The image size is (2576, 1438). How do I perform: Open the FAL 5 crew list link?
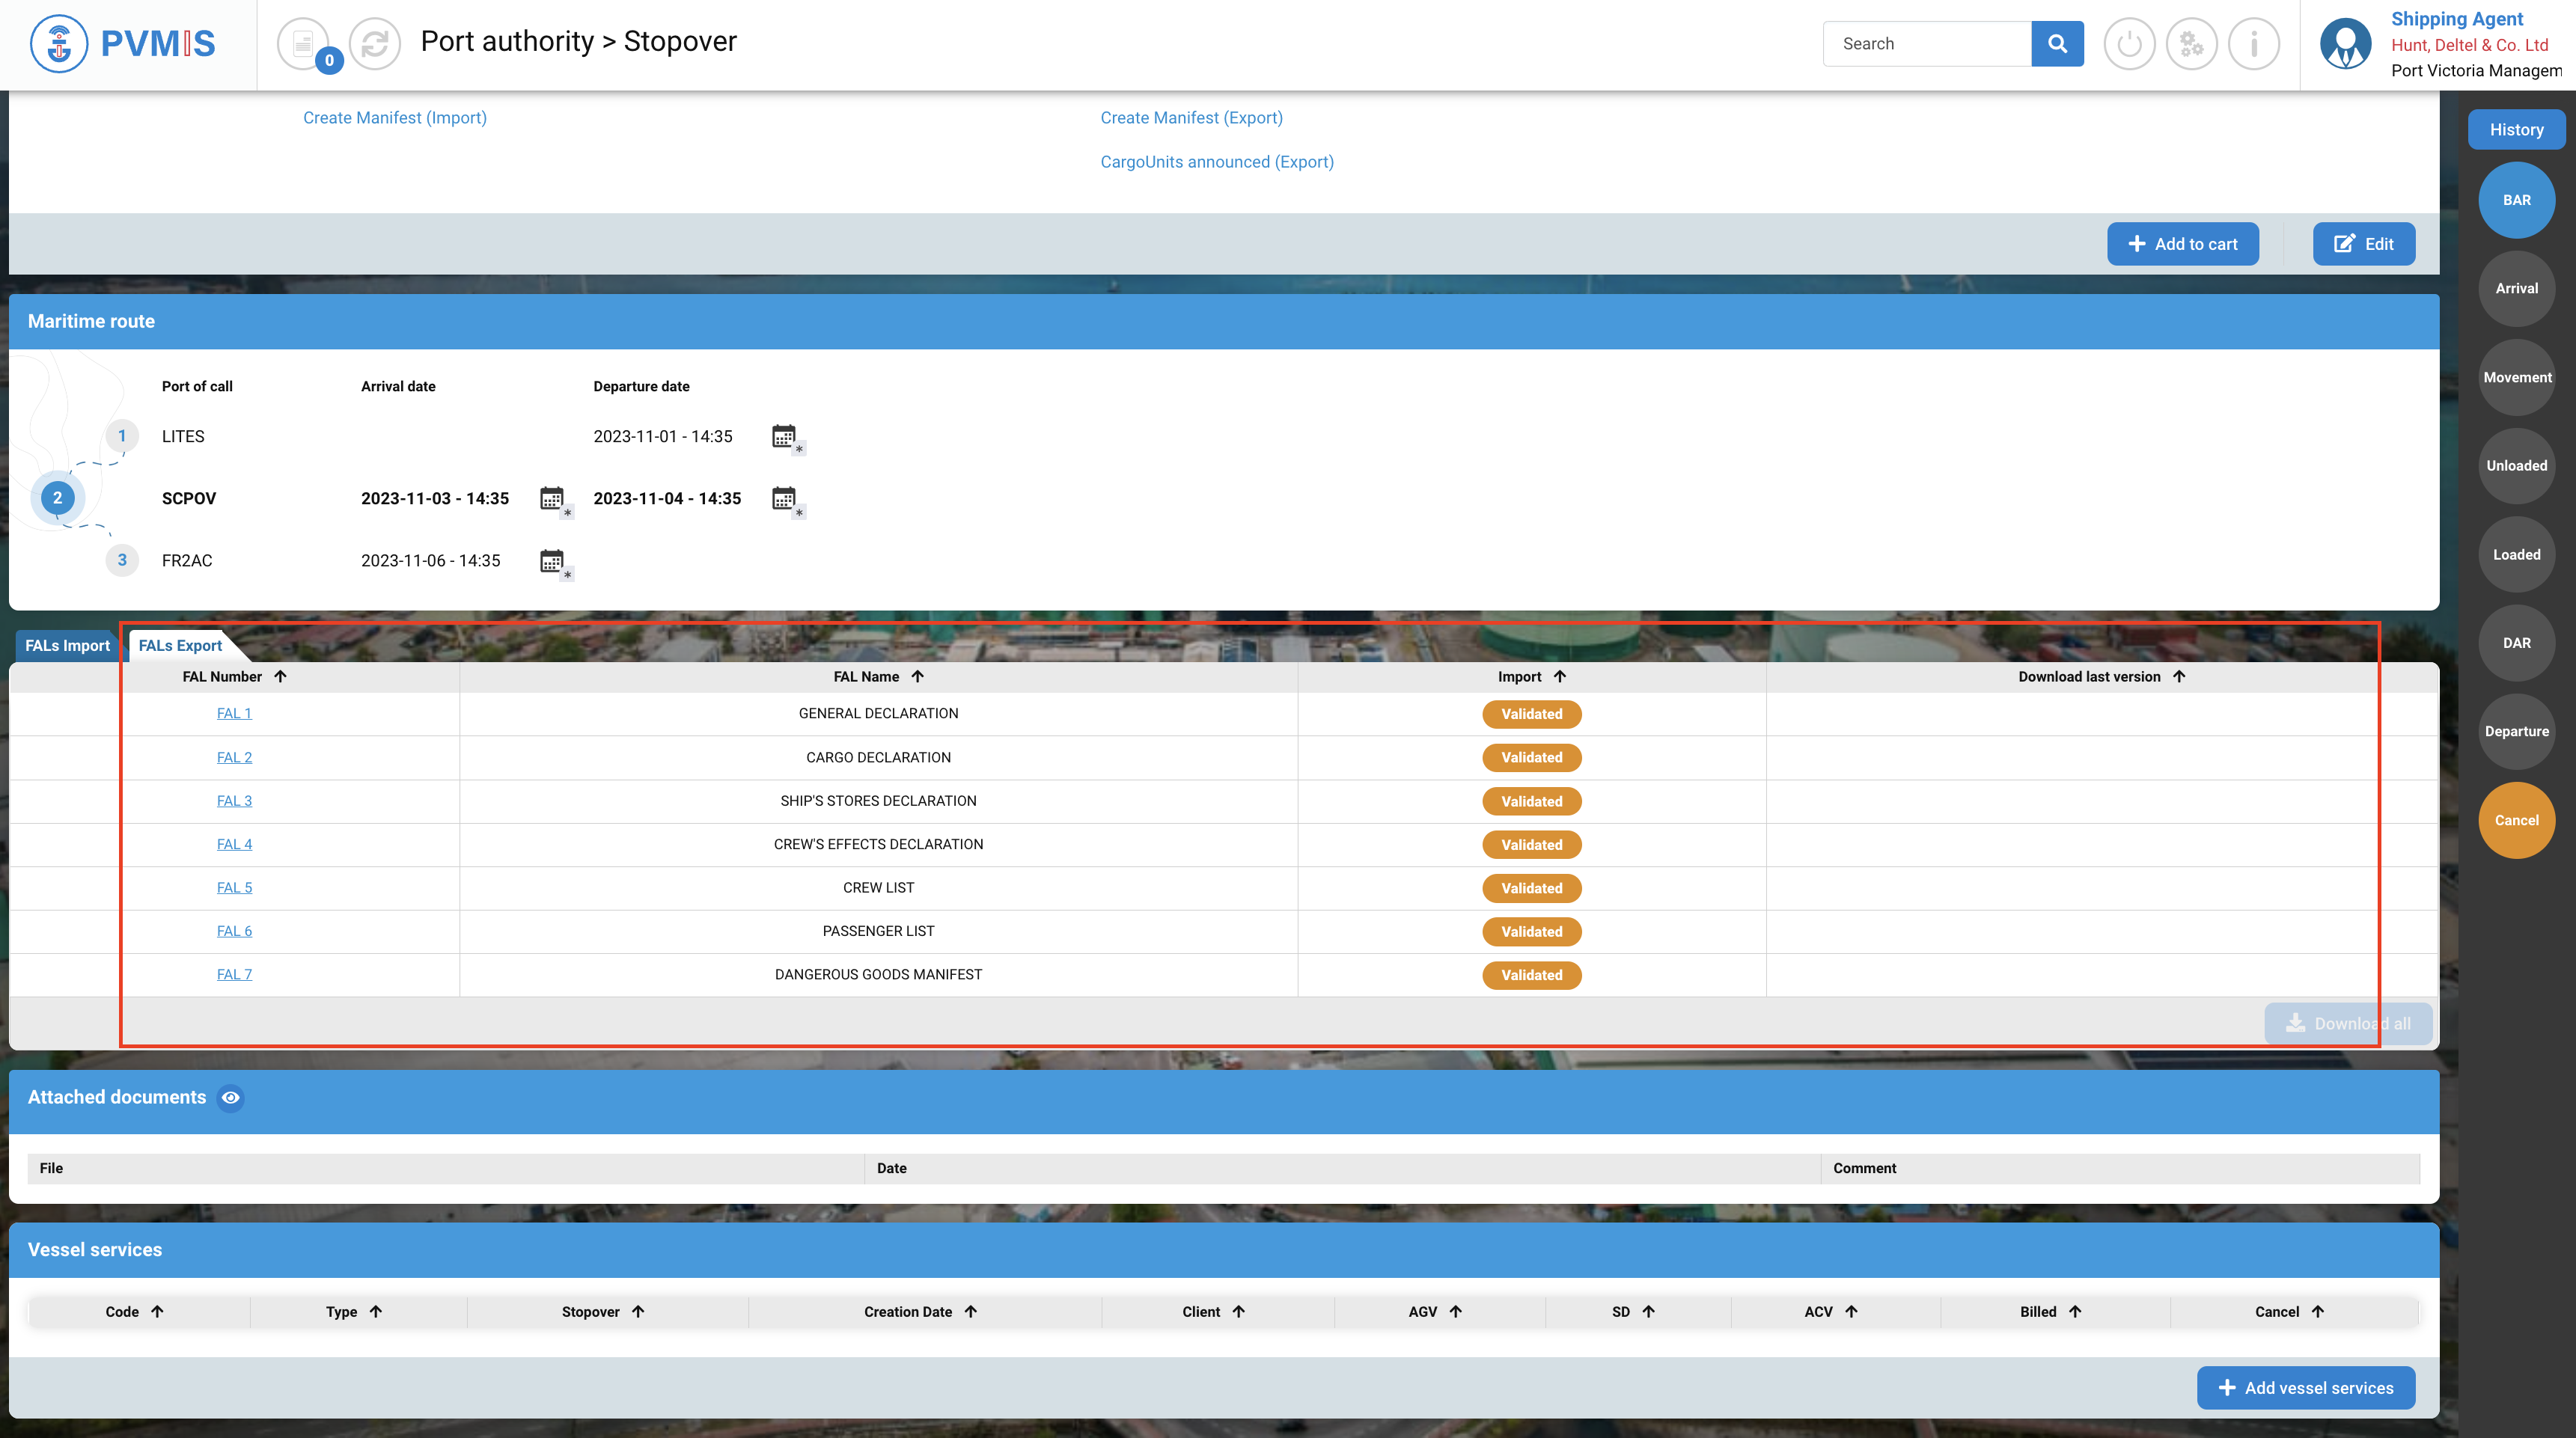pos(234,888)
